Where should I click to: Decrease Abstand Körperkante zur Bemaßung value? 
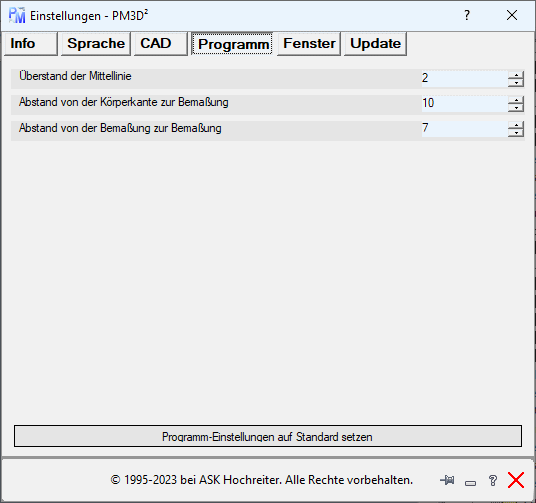(x=516, y=108)
